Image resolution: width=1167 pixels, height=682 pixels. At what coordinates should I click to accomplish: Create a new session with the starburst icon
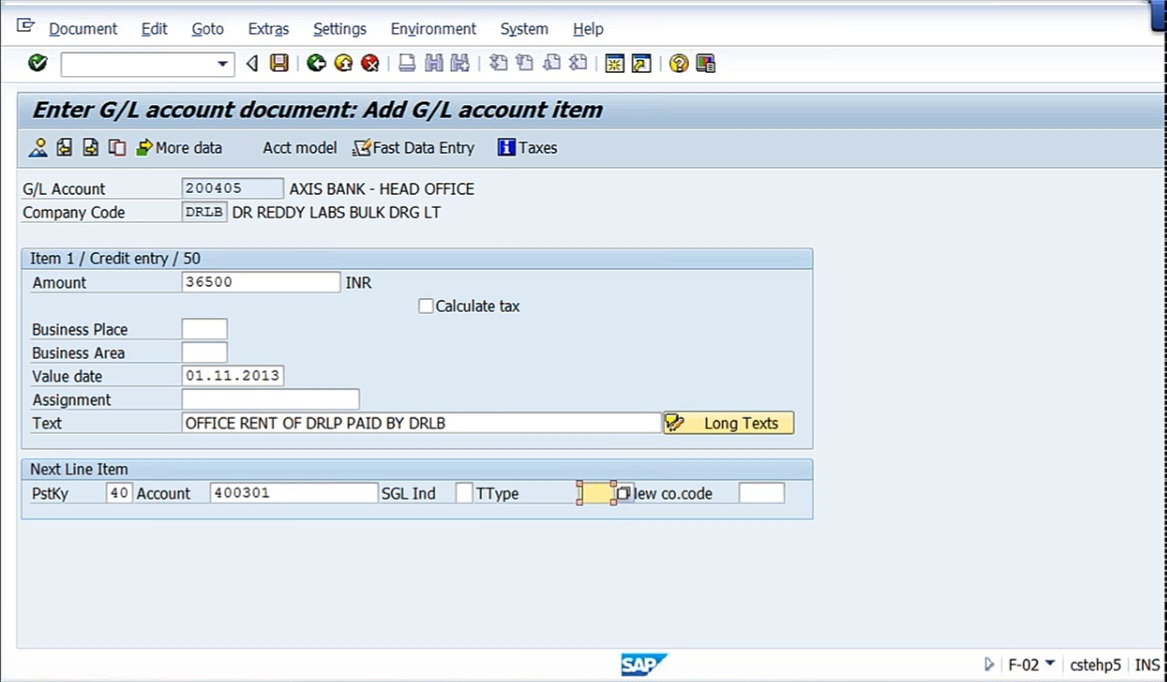(x=614, y=63)
